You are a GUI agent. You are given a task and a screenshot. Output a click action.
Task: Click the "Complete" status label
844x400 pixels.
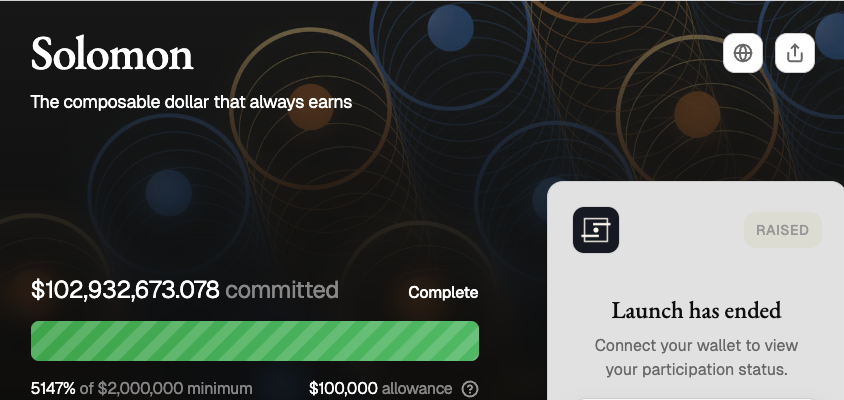[x=443, y=292]
